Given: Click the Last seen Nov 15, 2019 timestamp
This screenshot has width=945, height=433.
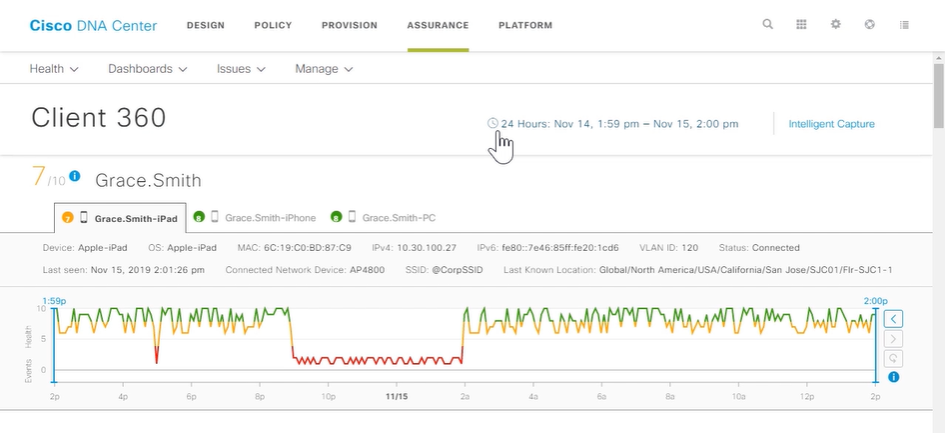Looking at the screenshot, I should (148, 270).
